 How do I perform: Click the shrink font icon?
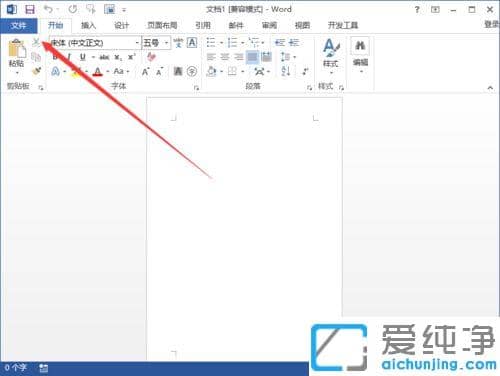(x=159, y=71)
